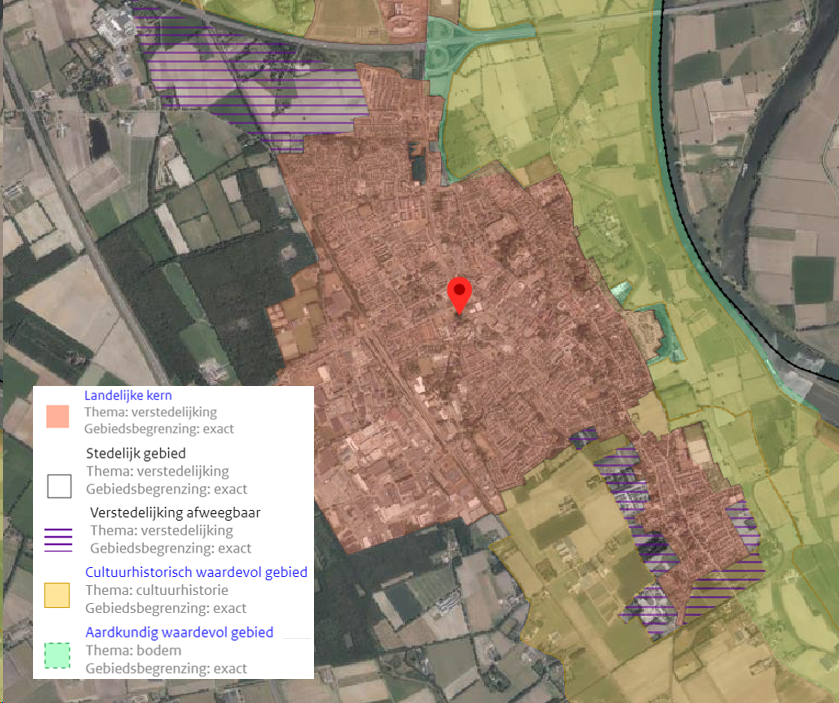The image size is (839, 703).
Task: Click 'Thema: verstedelijking' under Verstedelijking afweegbaar
Action: [162, 530]
